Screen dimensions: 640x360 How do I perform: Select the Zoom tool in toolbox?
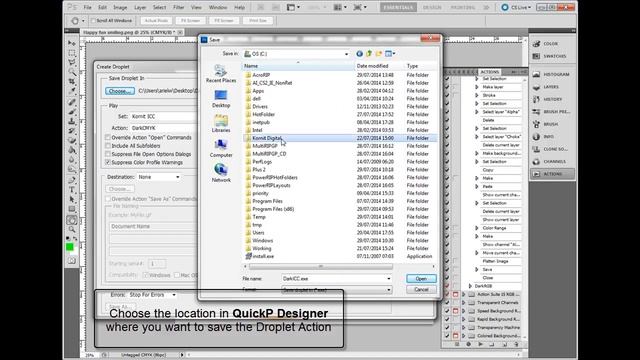72,229
